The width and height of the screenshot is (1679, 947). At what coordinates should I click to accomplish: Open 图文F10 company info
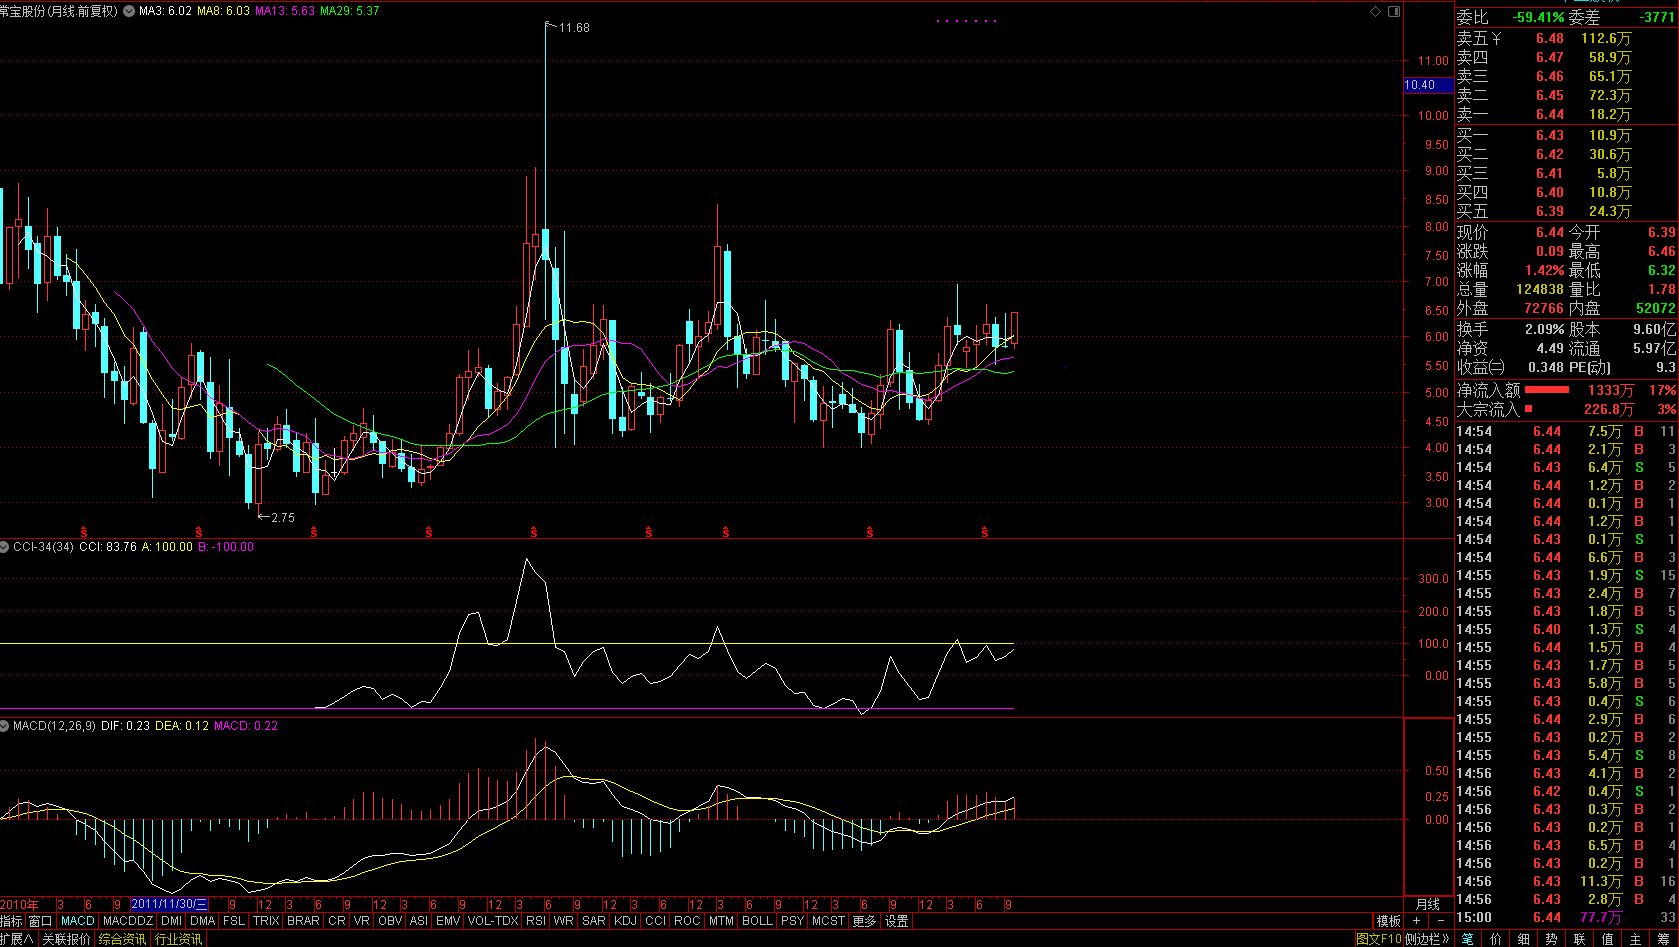(x=1379, y=939)
